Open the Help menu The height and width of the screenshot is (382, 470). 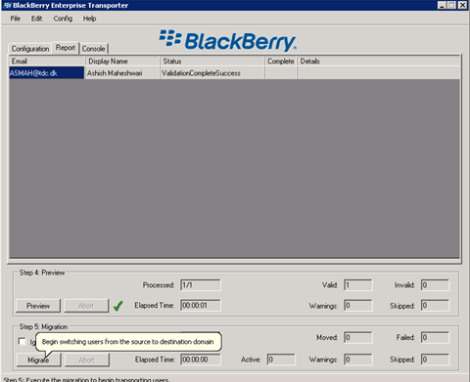(89, 19)
